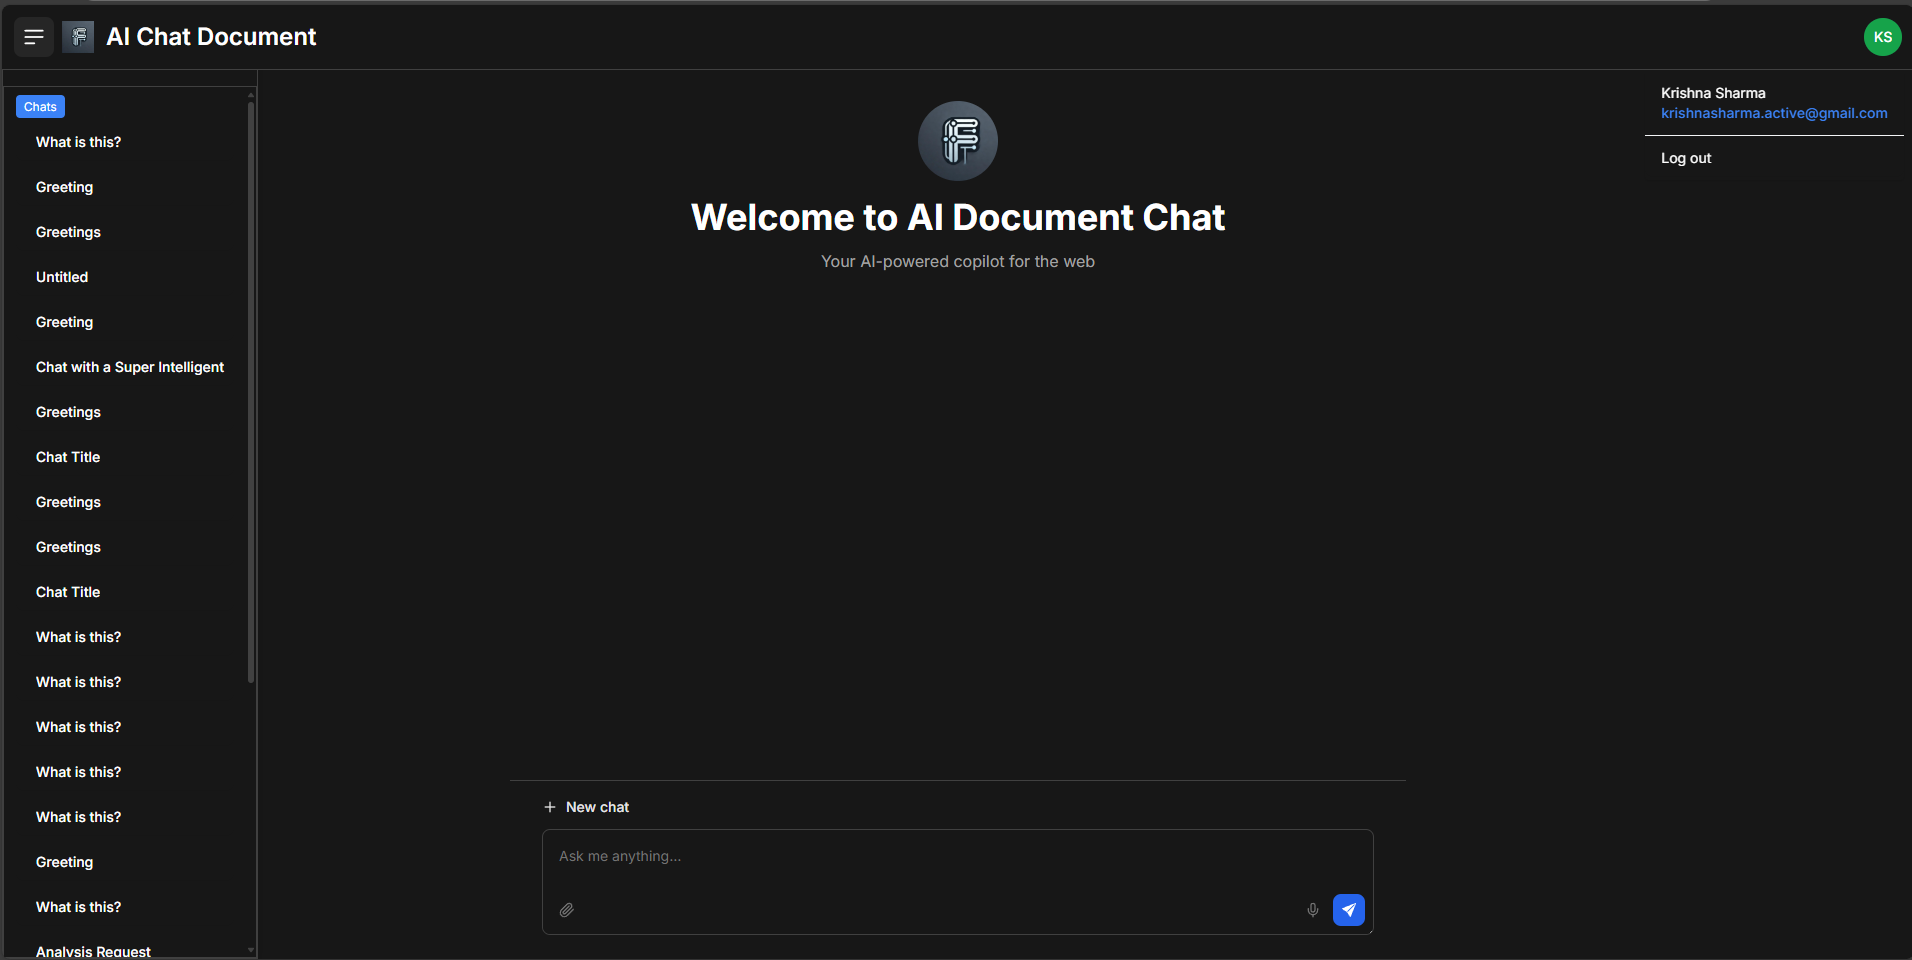Toggle the sidebar with the hamburger menu icon
Screen dimensions: 1912x960
point(34,37)
